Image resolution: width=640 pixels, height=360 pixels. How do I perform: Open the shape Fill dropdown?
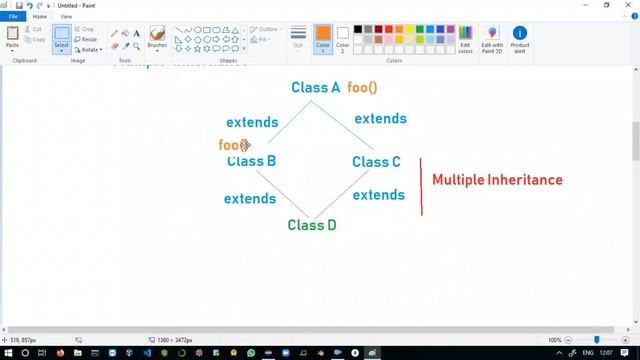261,40
